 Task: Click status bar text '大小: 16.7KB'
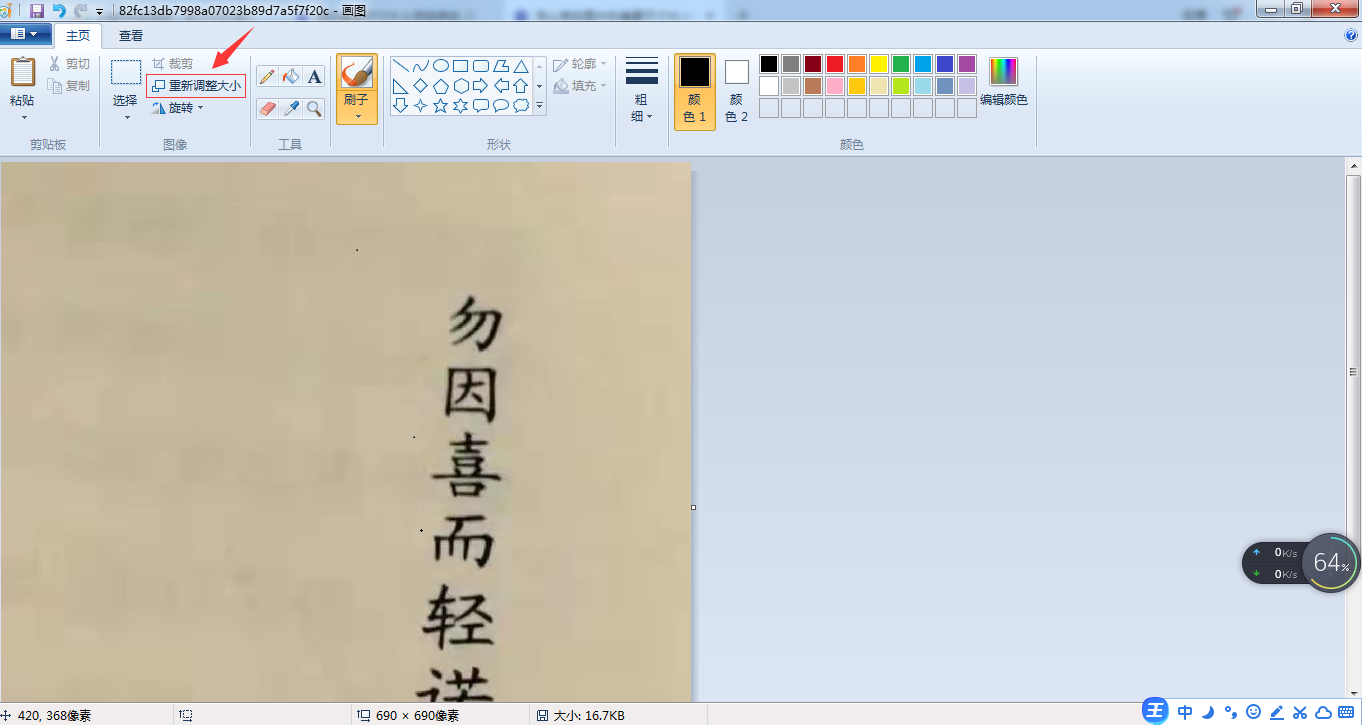coord(589,716)
